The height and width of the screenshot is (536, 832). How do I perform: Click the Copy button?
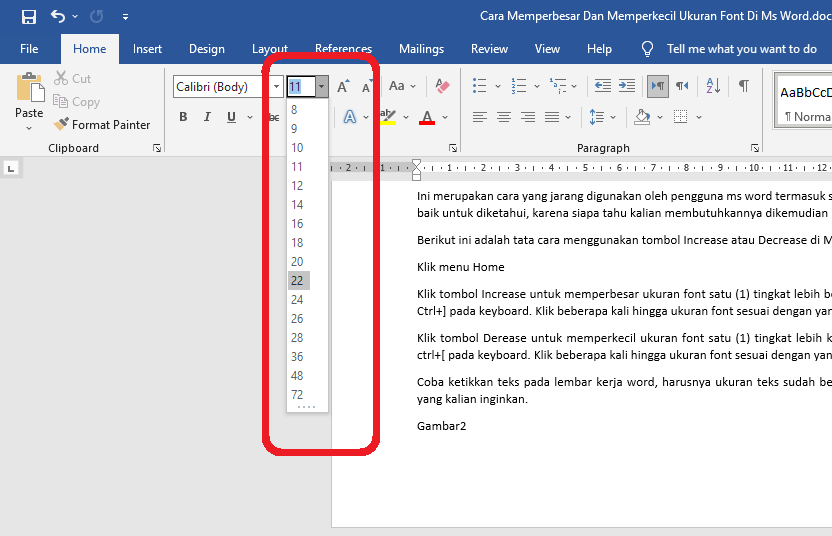click(x=76, y=101)
